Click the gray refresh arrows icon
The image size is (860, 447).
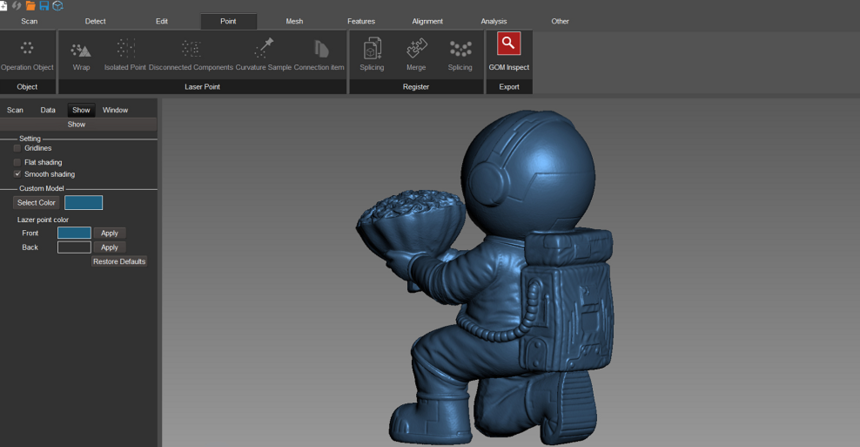coord(16,6)
